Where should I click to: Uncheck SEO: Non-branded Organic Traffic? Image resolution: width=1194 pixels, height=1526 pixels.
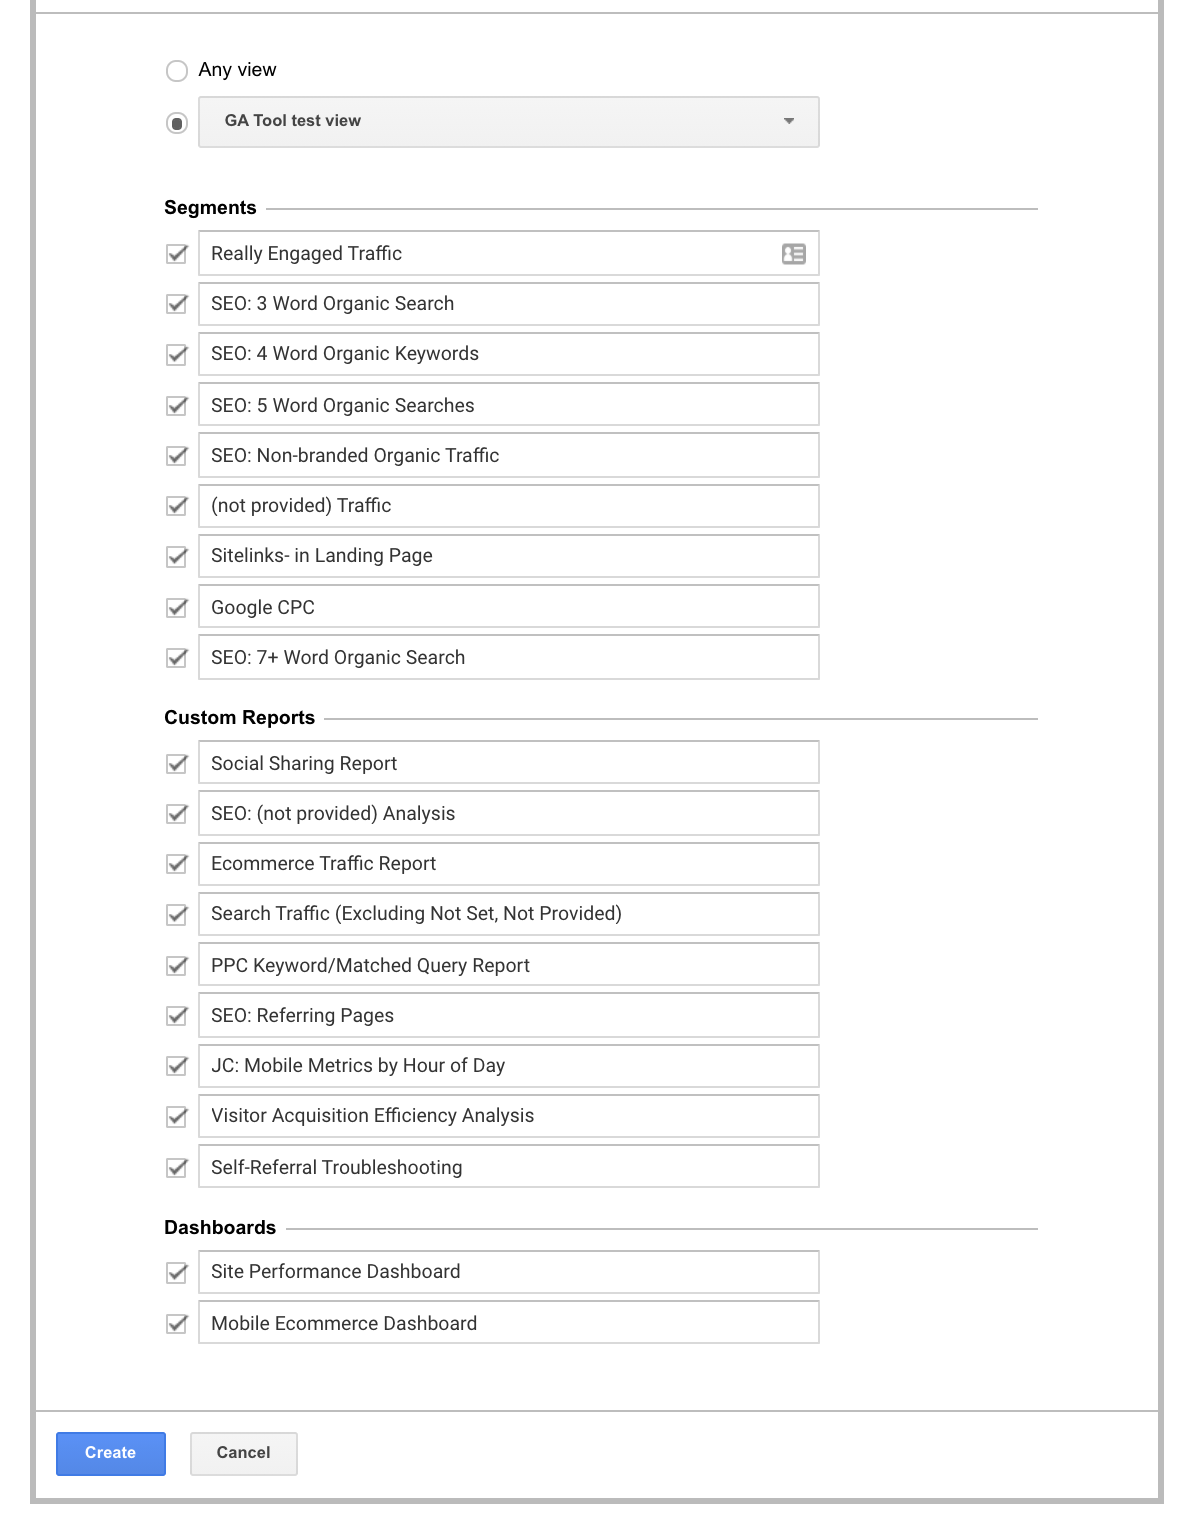click(176, 455)
